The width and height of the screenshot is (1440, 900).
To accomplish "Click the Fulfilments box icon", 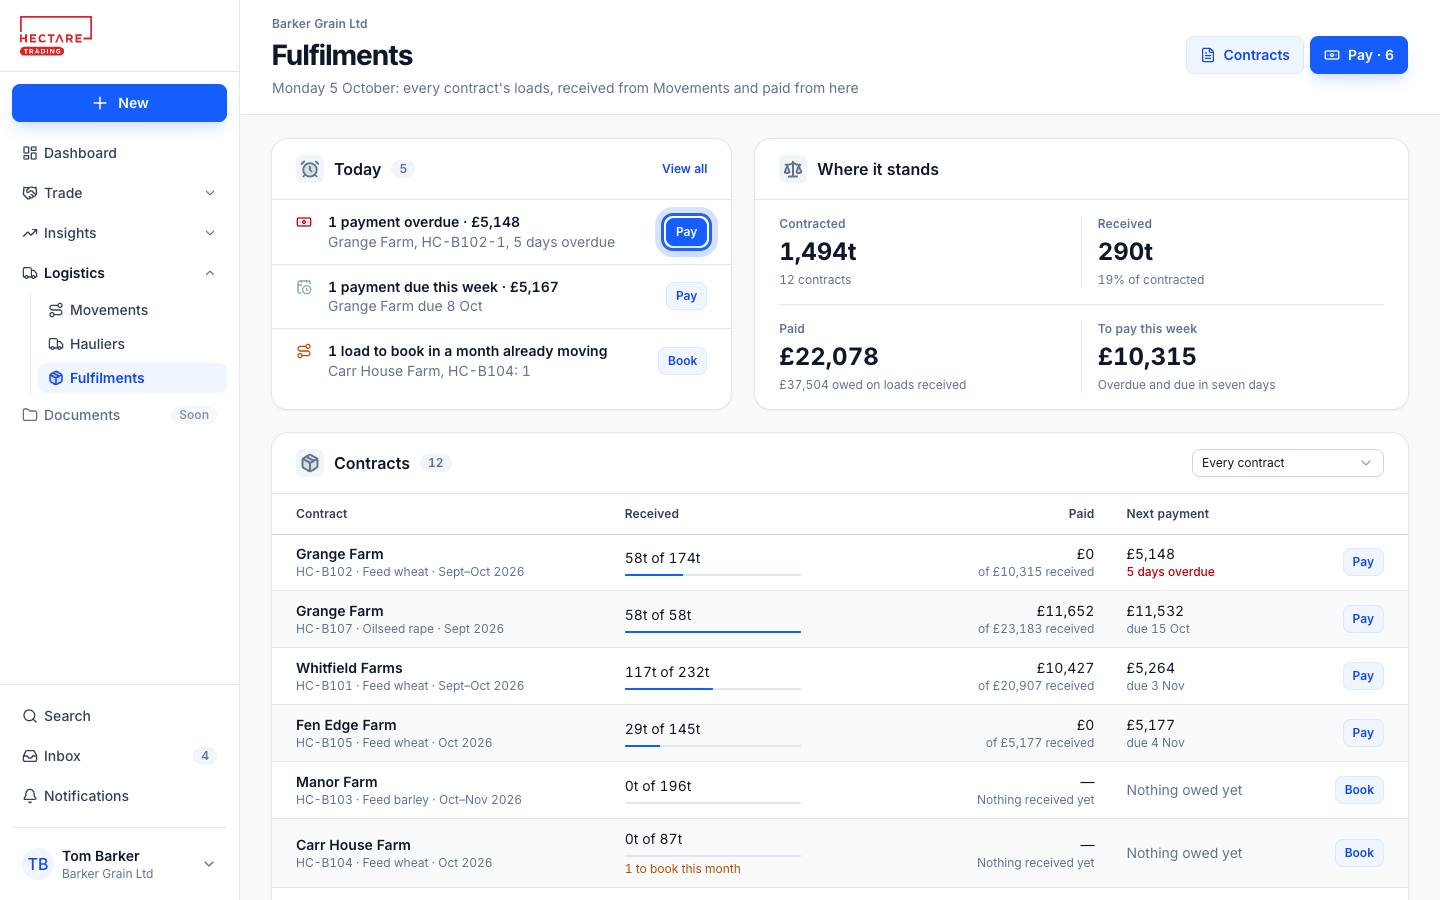I will point(56,378).
